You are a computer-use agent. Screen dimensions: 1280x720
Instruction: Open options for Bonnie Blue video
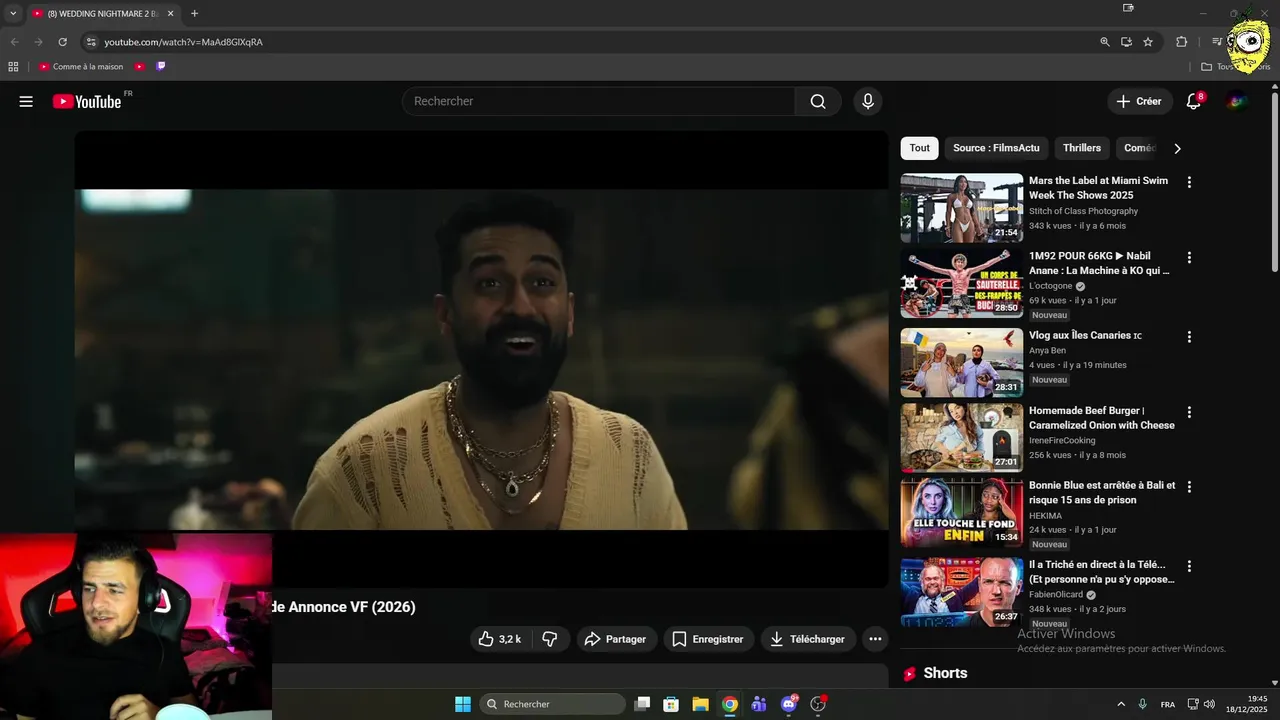pos(1189,487)
